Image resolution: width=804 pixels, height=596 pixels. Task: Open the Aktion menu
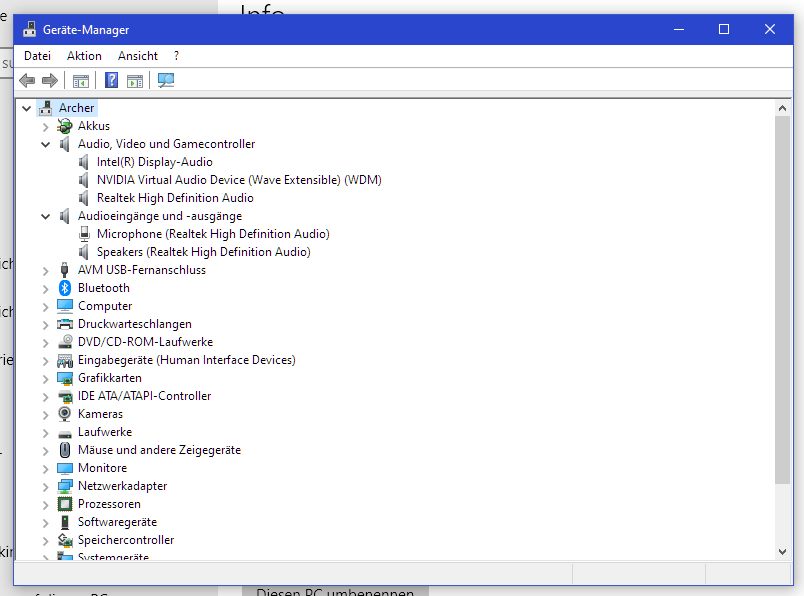coord(84,56)
